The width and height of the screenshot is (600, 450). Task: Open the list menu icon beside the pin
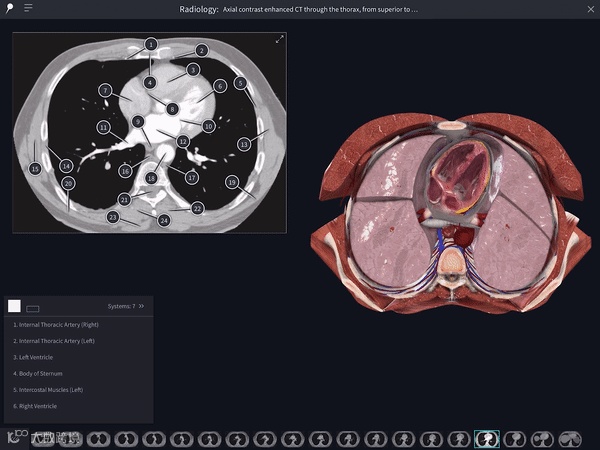28,8
